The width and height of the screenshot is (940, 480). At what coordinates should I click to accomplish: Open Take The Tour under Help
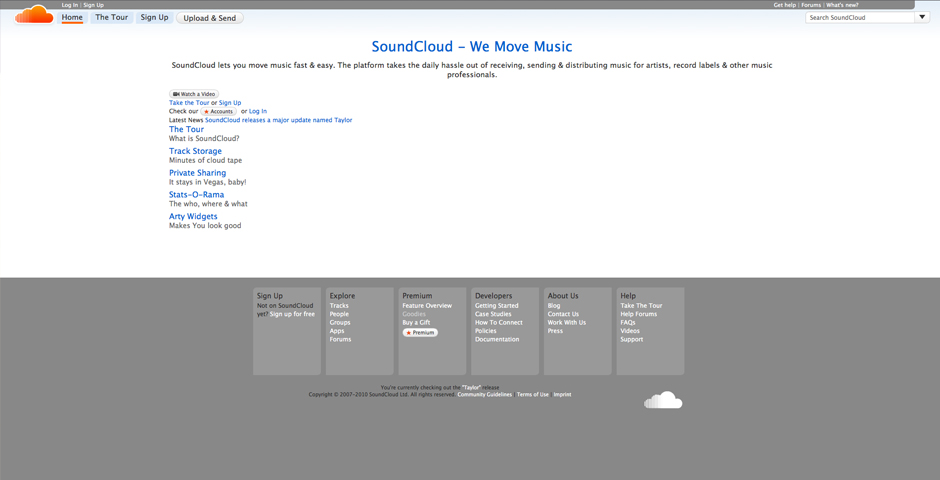641,306
